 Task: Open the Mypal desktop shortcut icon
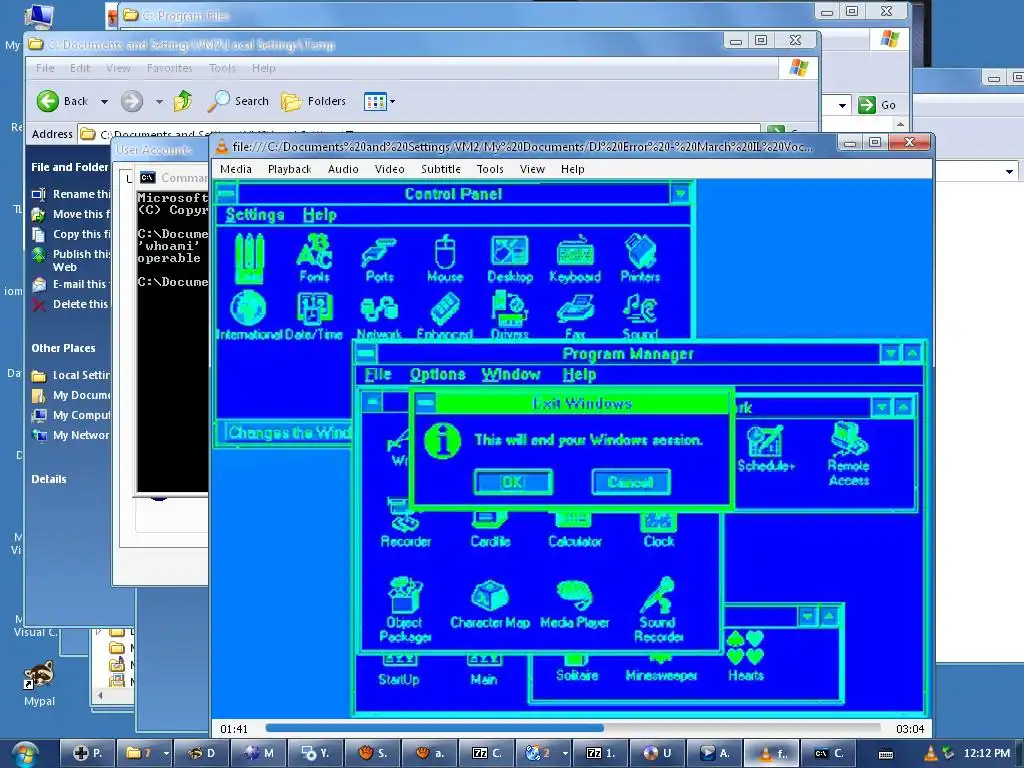39,675
